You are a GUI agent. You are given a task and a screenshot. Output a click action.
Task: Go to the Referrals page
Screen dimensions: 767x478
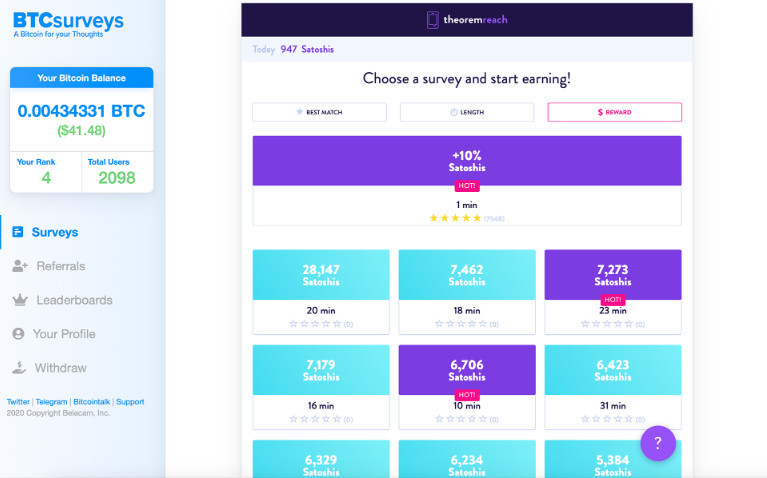61,266
